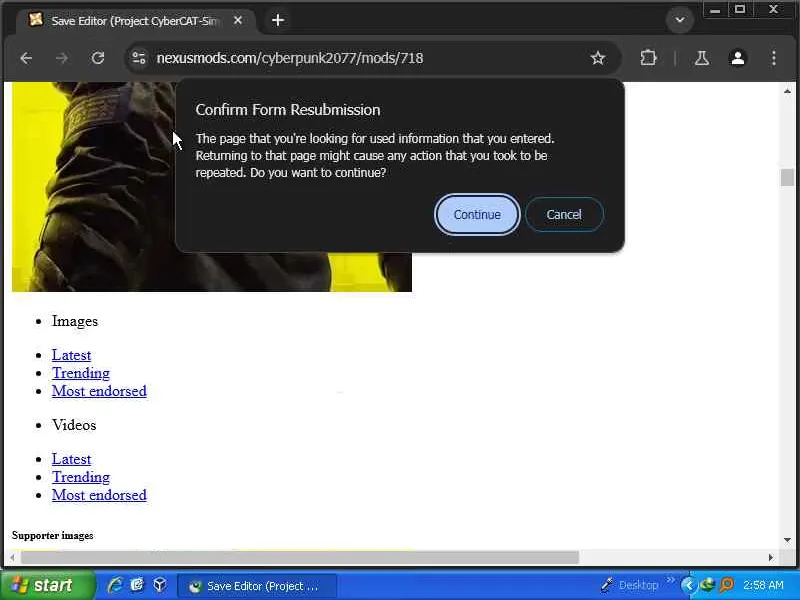
Task: View site information icon in address bar
Action: point(139,58)
